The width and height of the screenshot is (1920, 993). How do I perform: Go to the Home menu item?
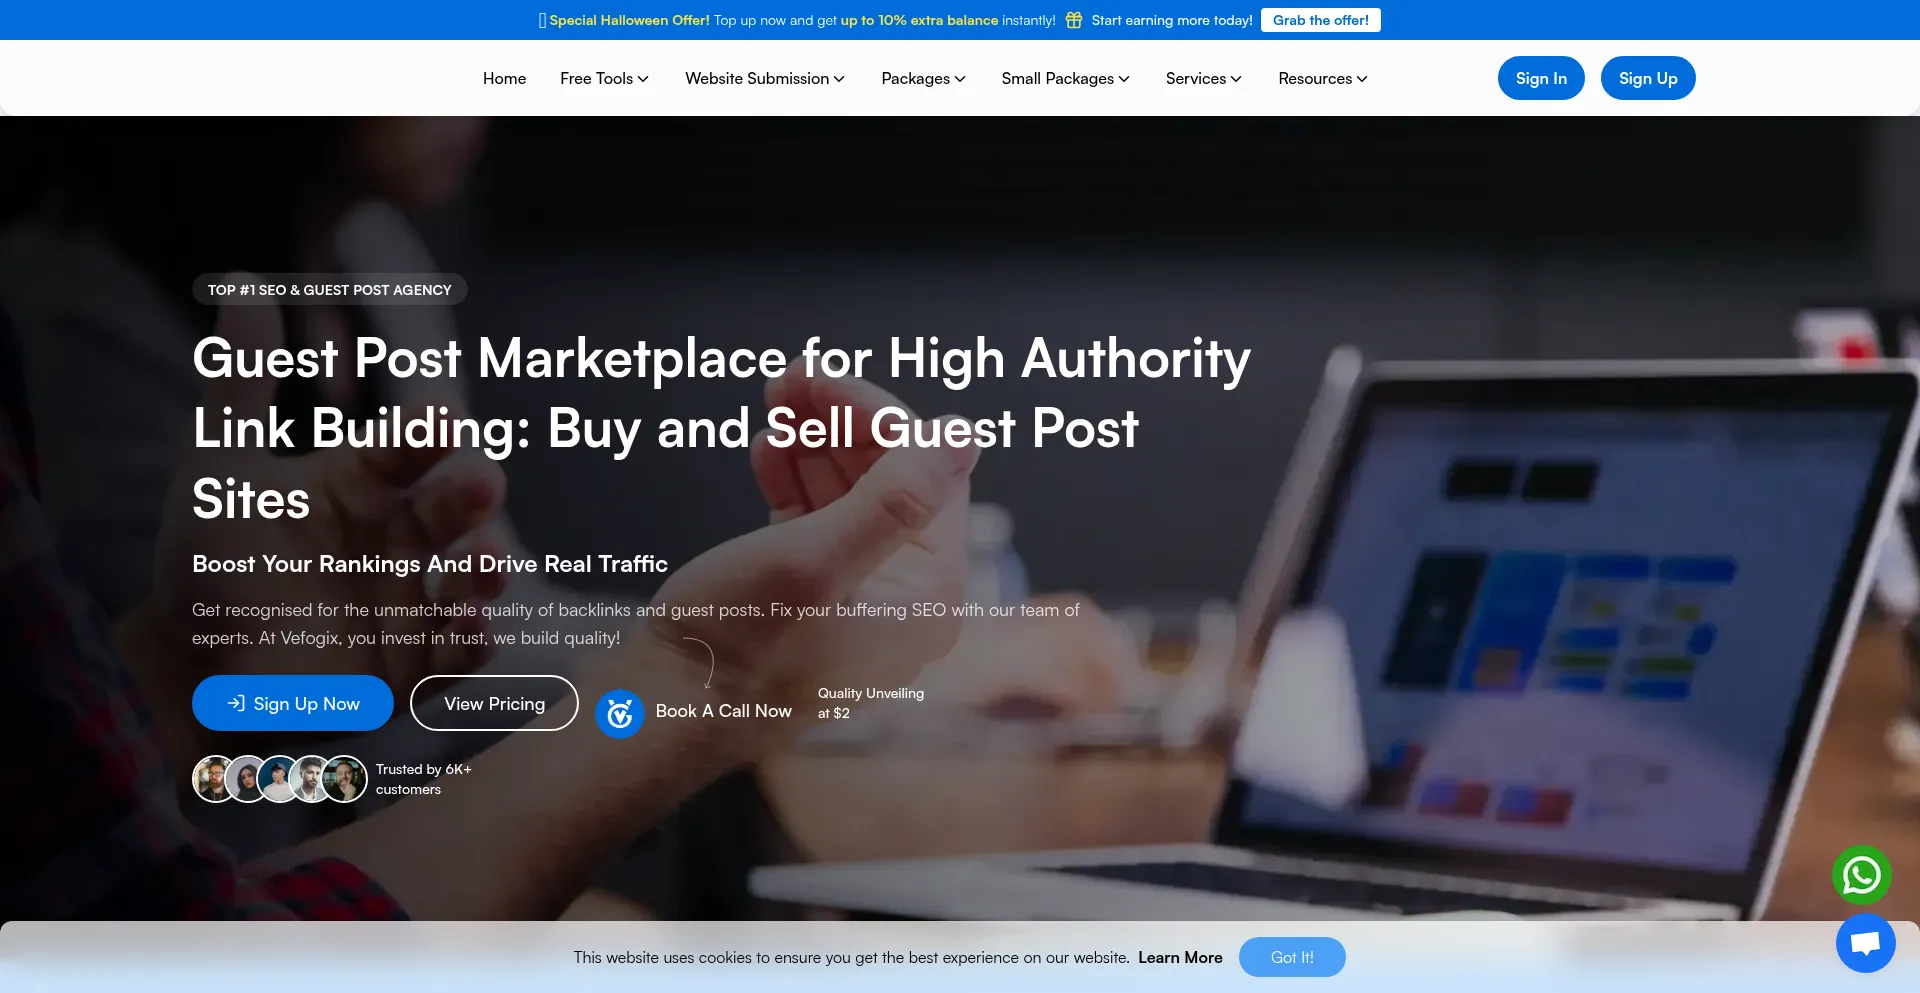504,78
